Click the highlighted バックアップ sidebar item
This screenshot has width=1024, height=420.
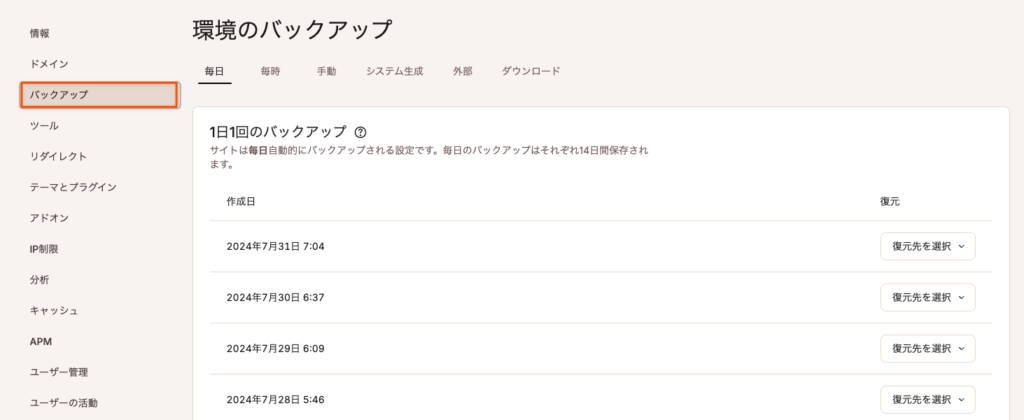pyautogui.click(x=98, y=95)
